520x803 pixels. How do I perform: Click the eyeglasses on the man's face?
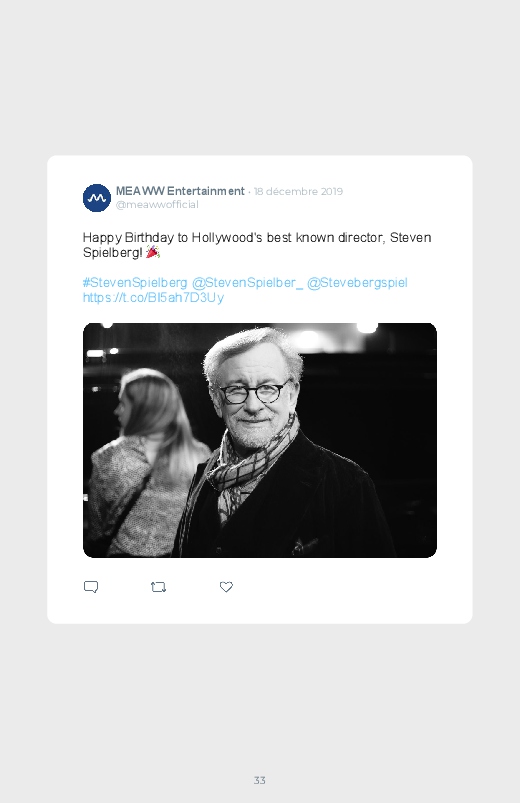pos(254,393)
